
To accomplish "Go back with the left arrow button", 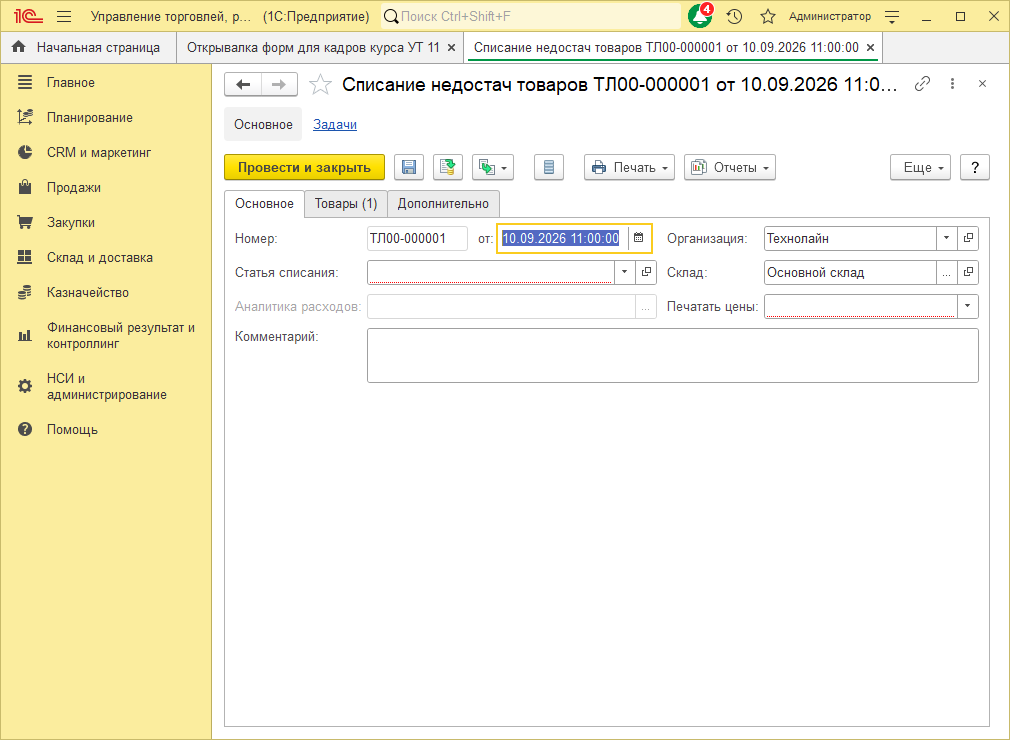I will coord(243,84).
